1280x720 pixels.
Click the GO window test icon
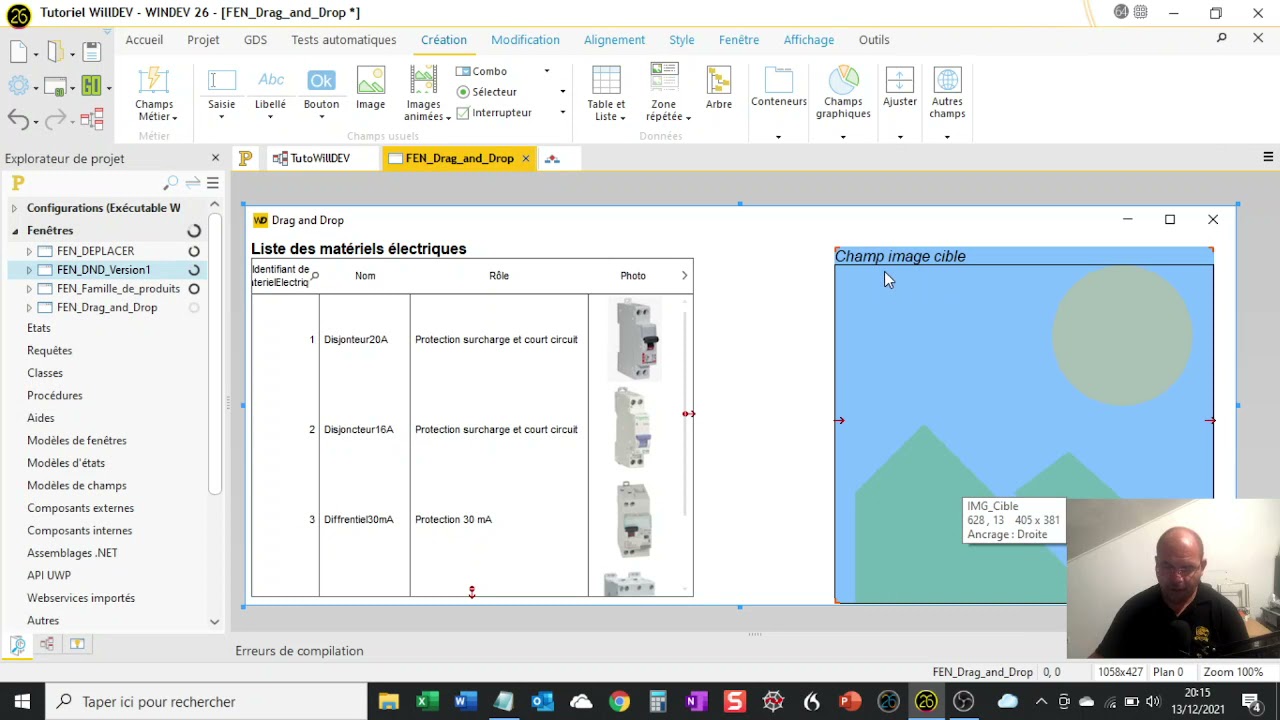click(55, 86)
